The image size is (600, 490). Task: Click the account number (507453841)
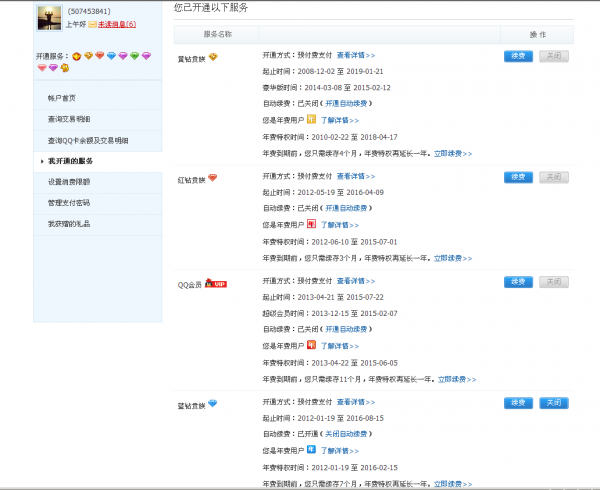point(89,11)
